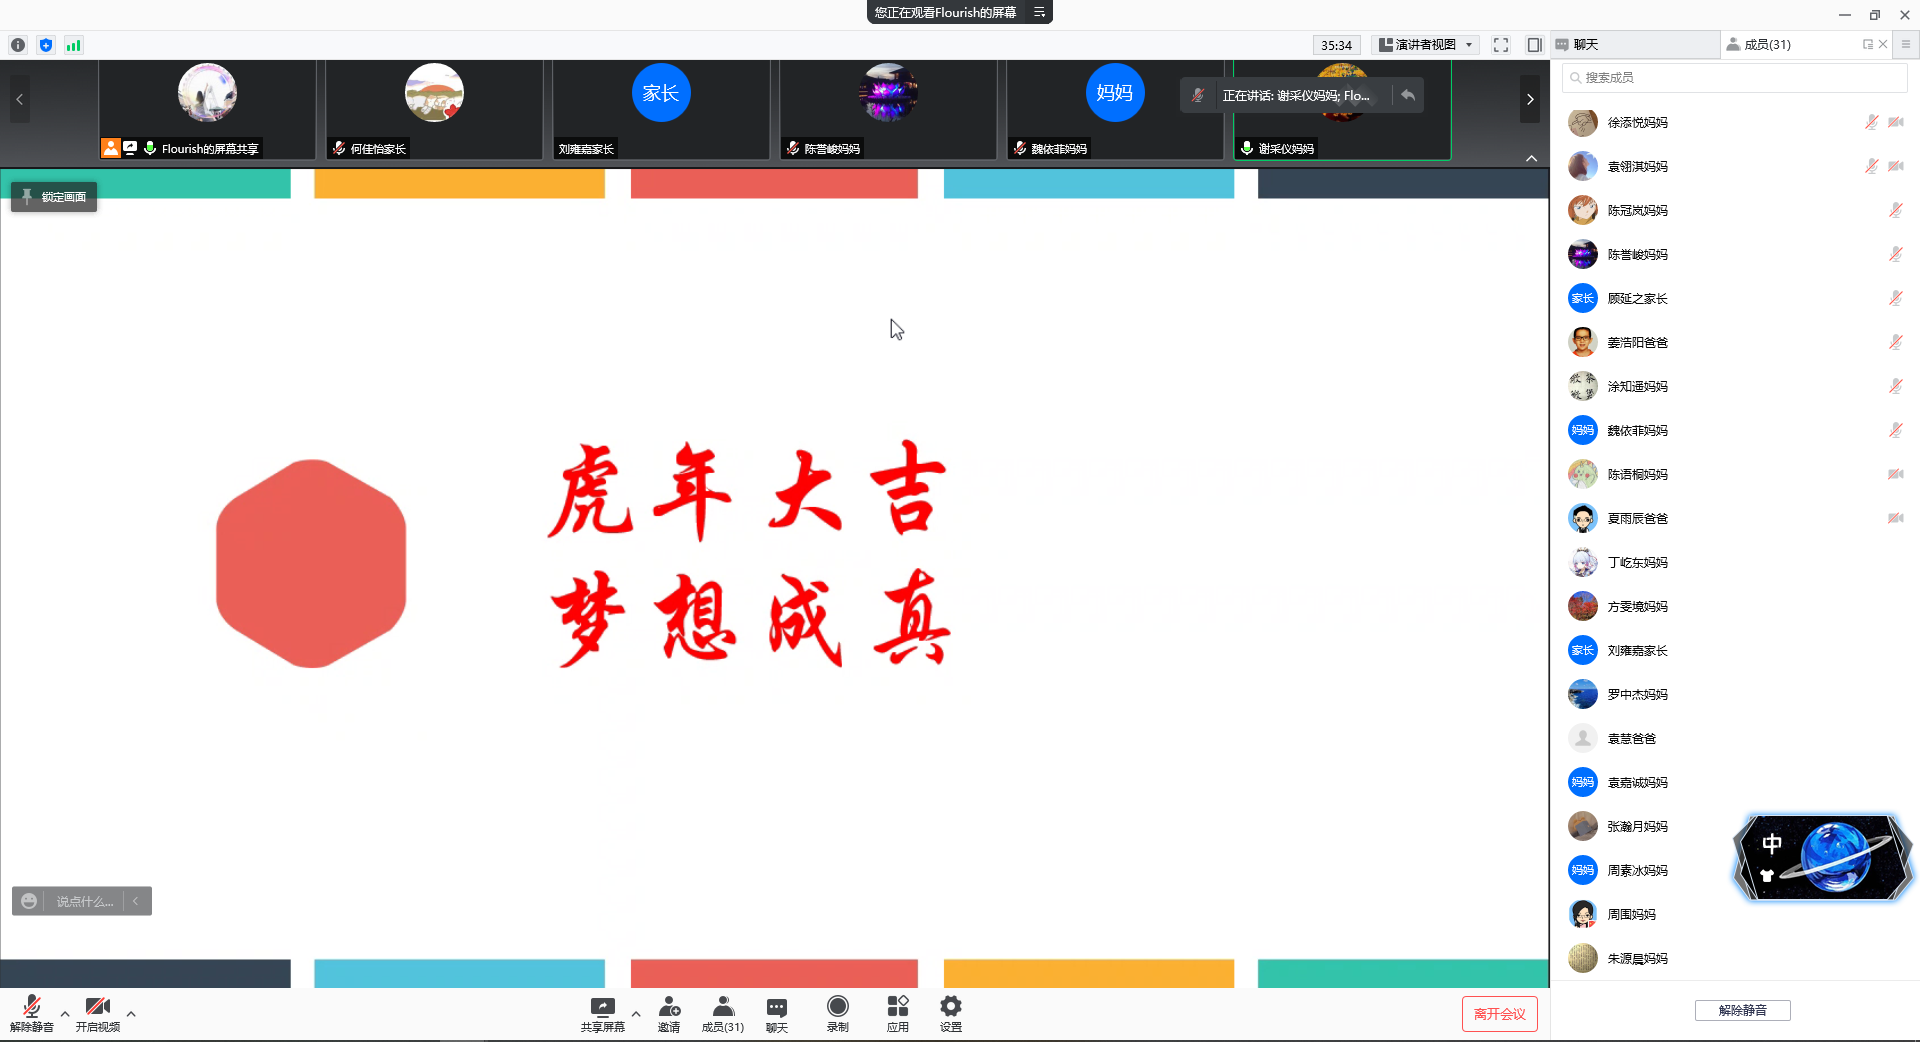1920x1042 pixels.
Task: Toggle 开启视频 camera button
Action: click(97, 1007)
